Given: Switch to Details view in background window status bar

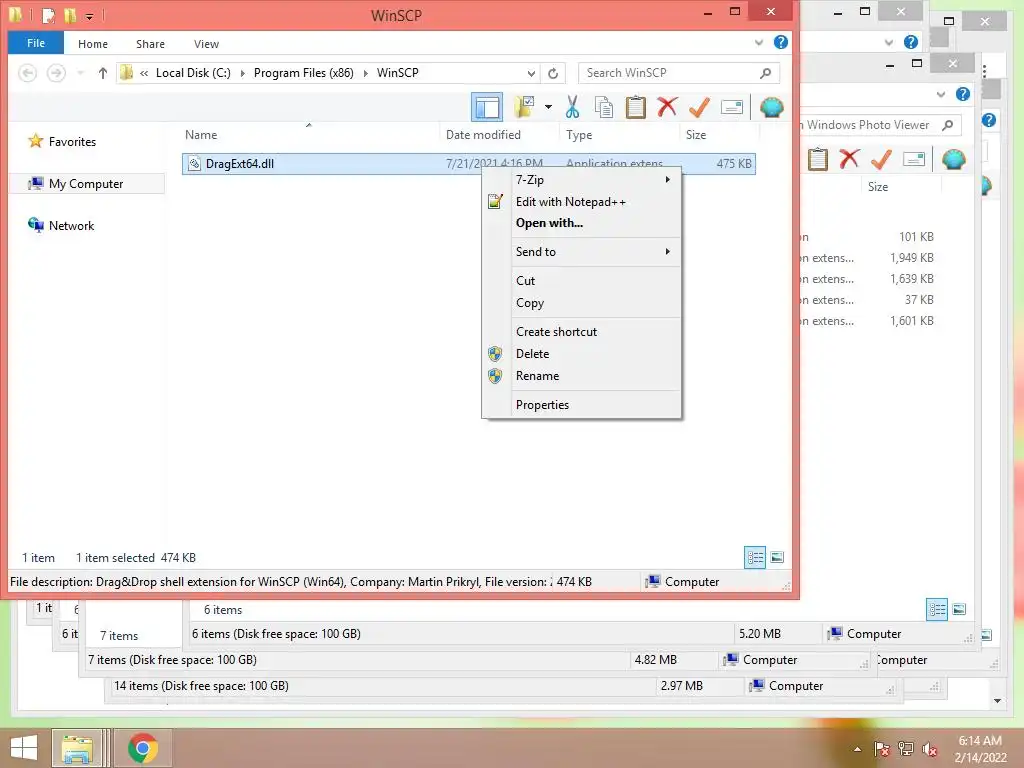Looking at the screenshot, I should 937,610.
